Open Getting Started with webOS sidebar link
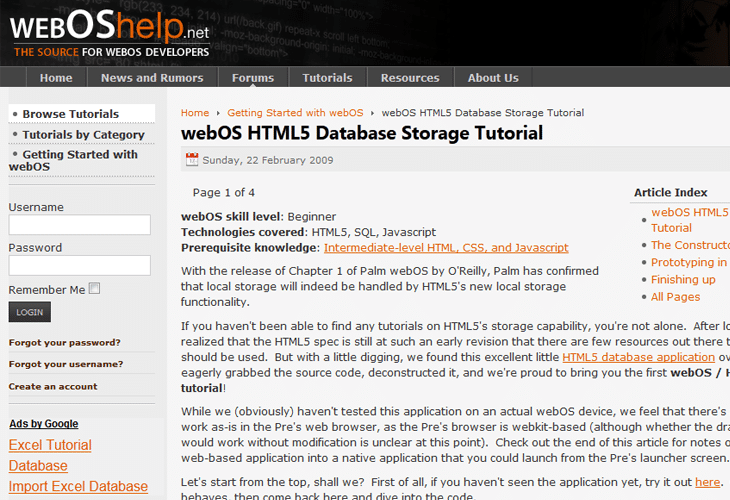 pyautogui.click(x=73, y=160)
